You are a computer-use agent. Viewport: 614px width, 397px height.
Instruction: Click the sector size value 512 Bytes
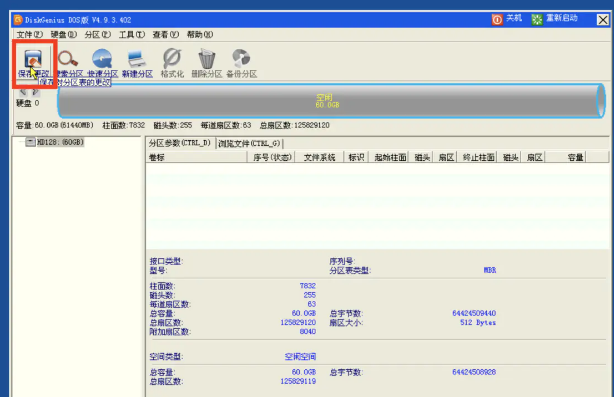(x=478, y=323)
